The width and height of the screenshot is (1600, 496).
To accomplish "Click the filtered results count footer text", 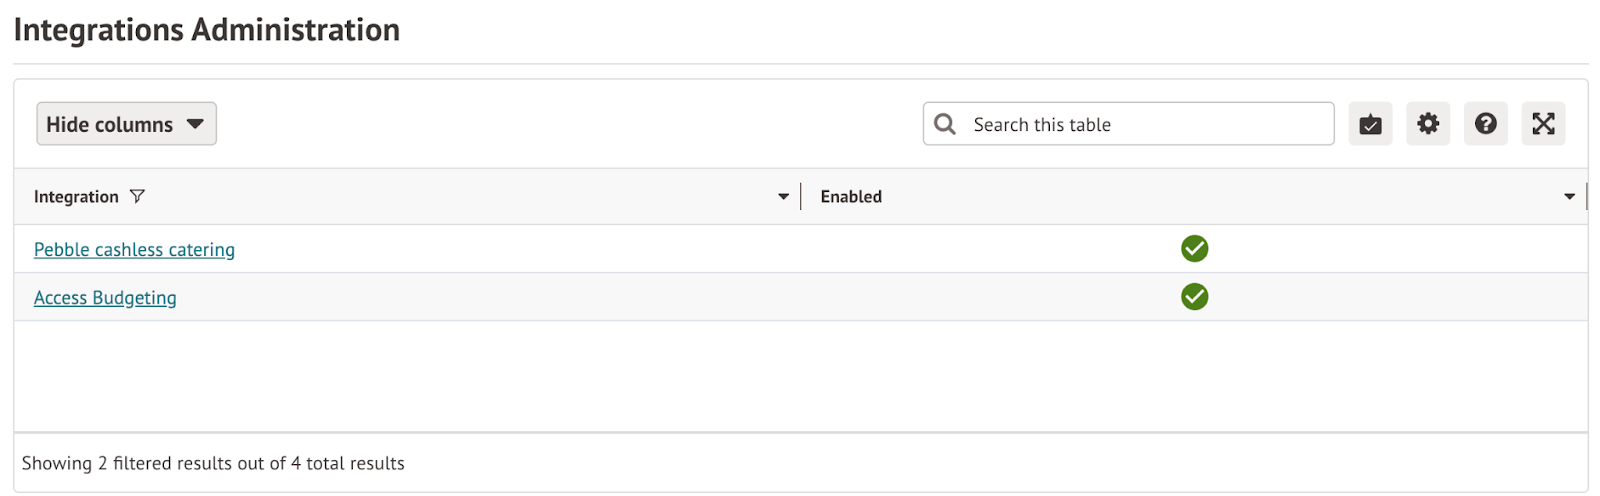I will click(213, 463).
